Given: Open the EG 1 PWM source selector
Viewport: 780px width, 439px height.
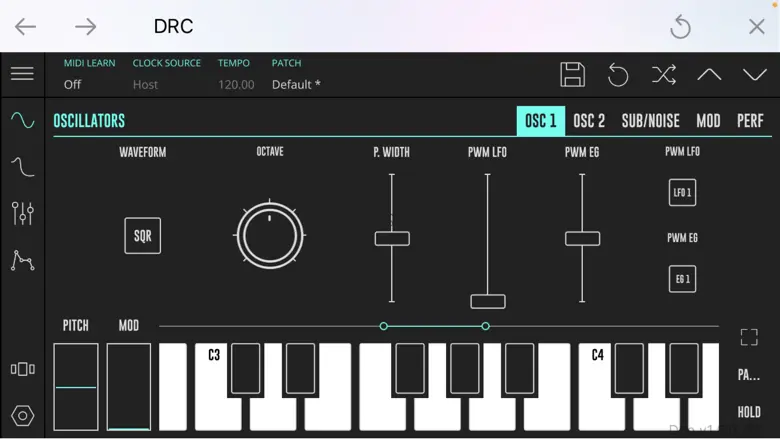Looking at the screenshot, I should (x=682, y=279).
